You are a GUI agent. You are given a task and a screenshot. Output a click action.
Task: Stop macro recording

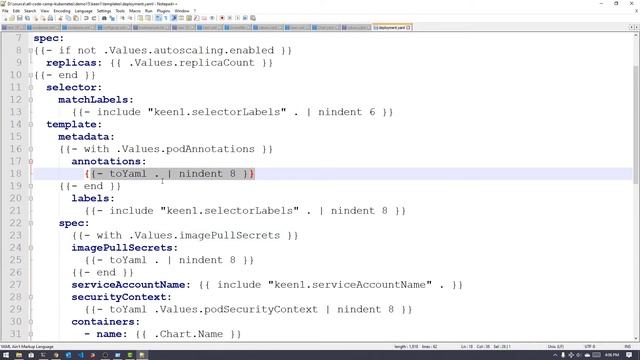230,18
